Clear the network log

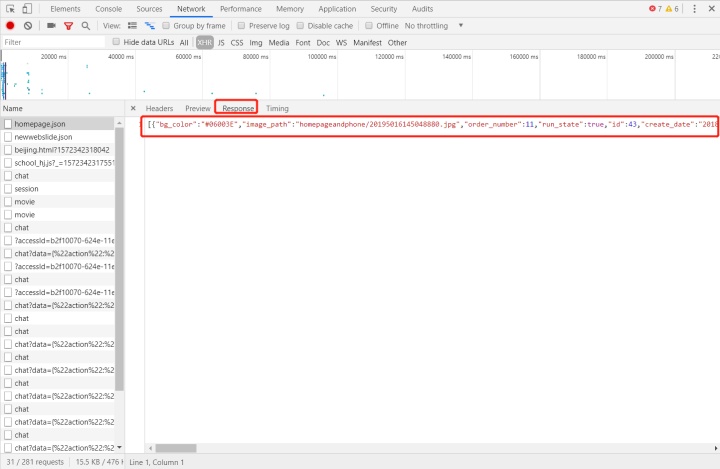[28, 25]
